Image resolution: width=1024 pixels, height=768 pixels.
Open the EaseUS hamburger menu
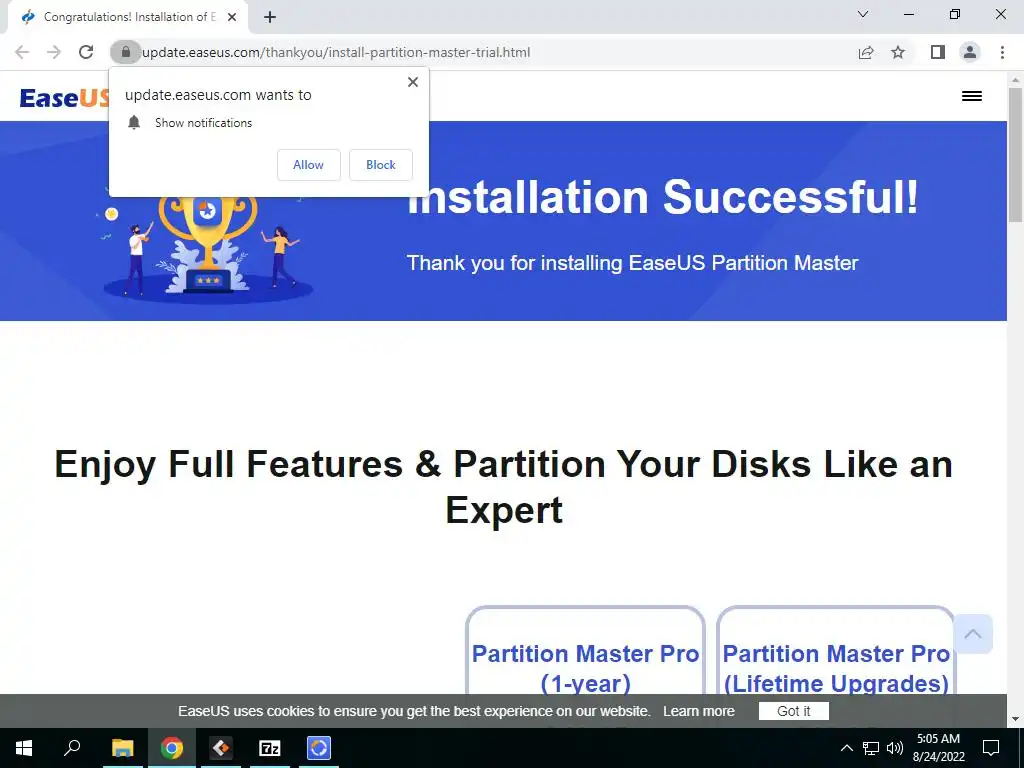coord(972,96)
